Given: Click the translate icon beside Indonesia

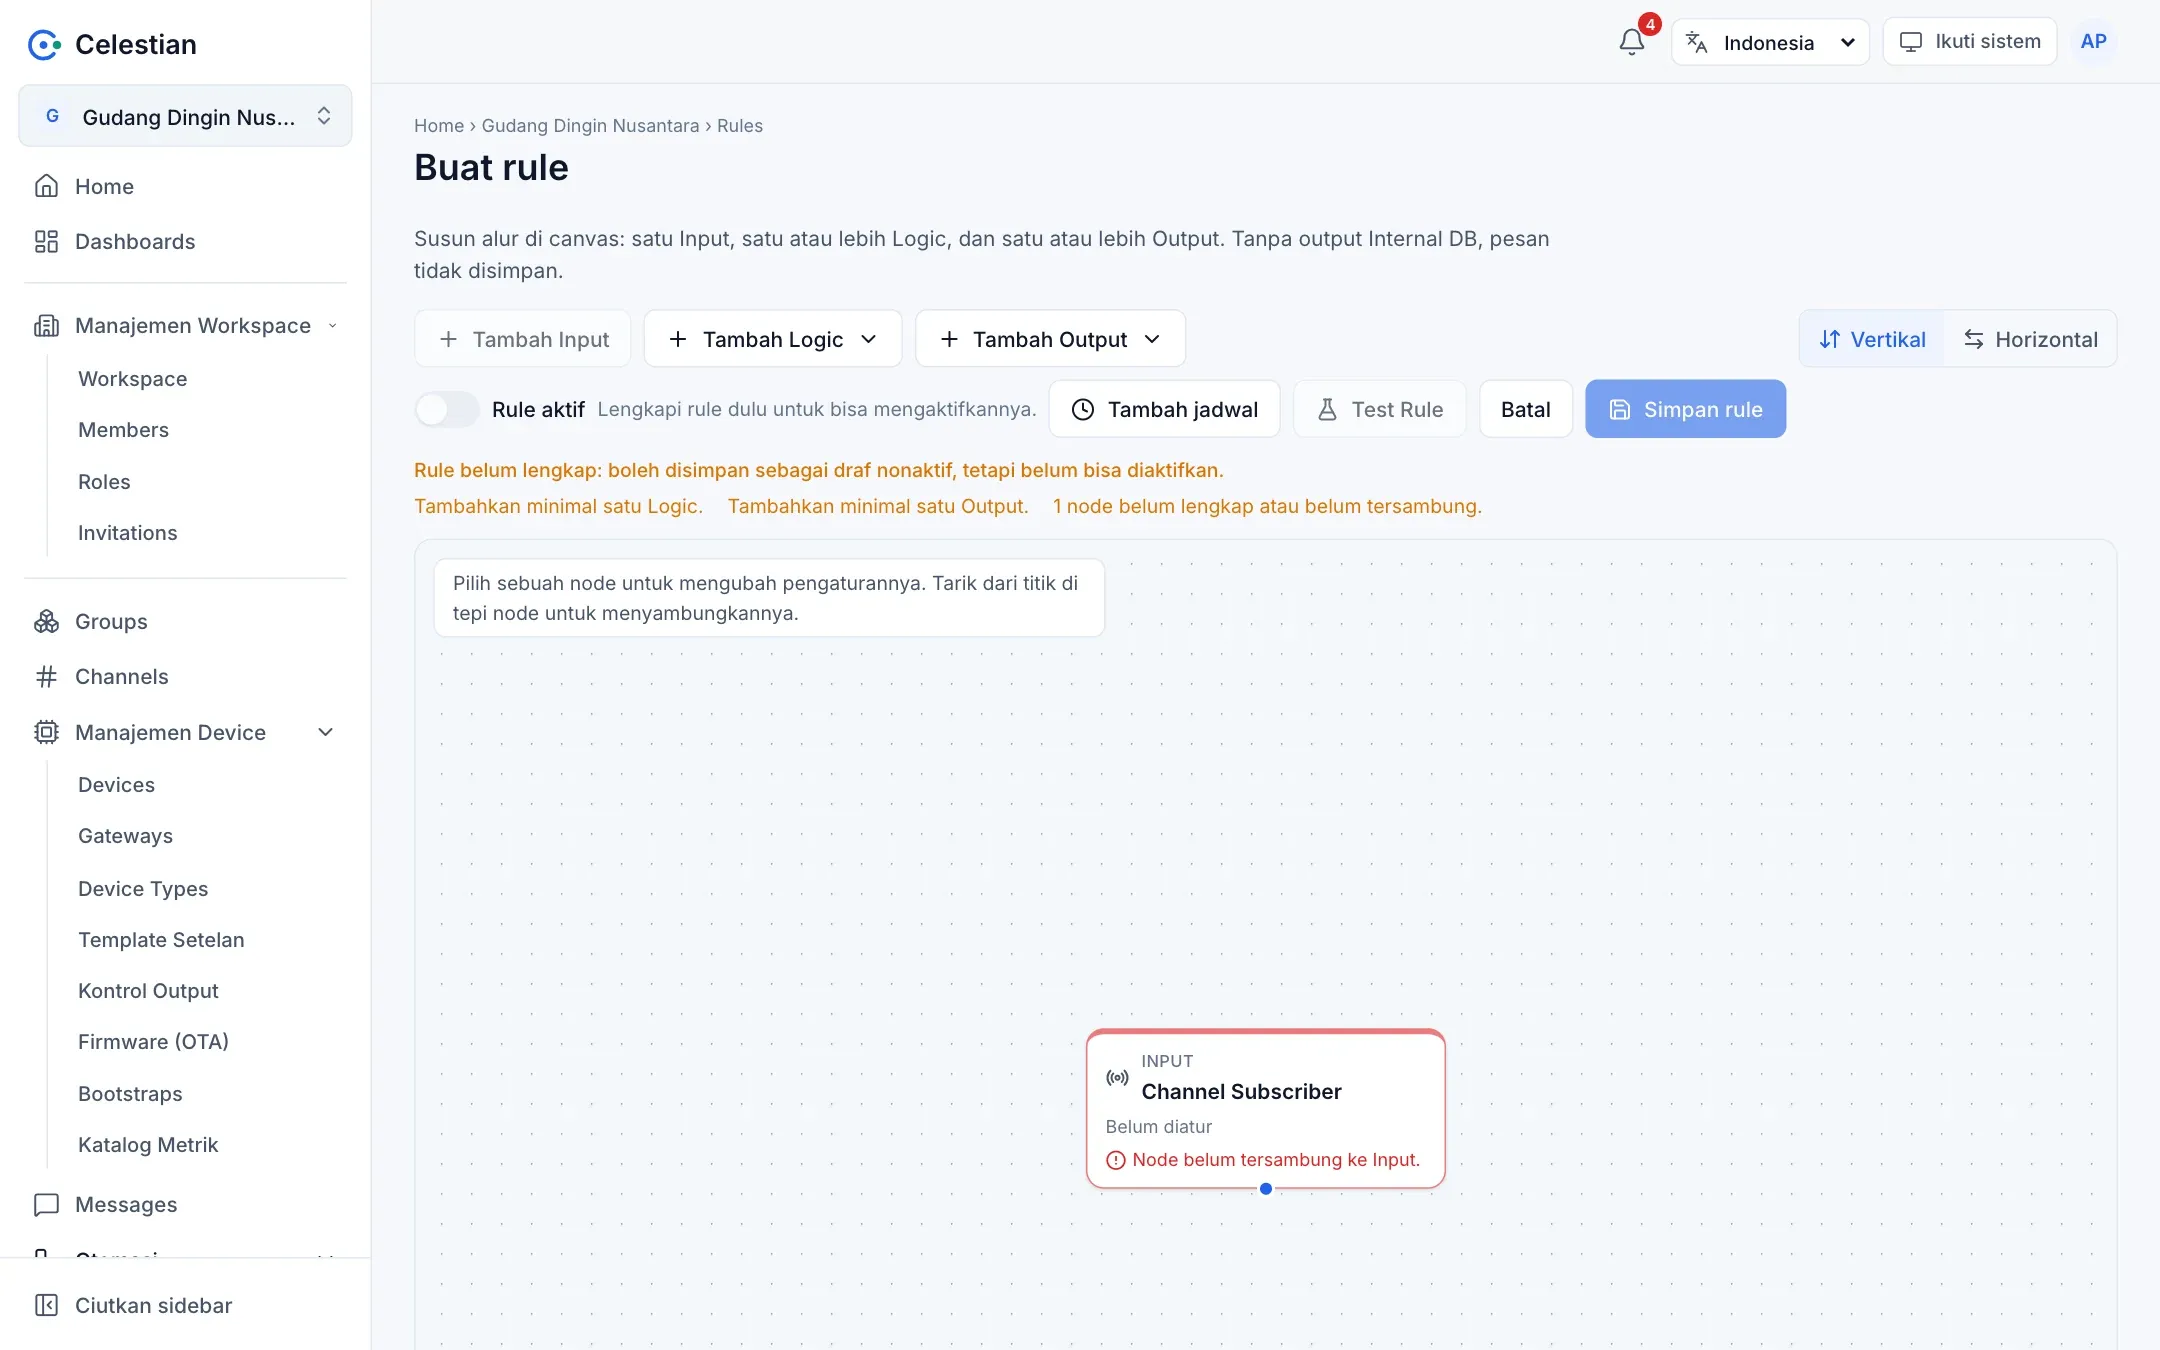Looking at the screenshot, I should (x=1696, y=42).
